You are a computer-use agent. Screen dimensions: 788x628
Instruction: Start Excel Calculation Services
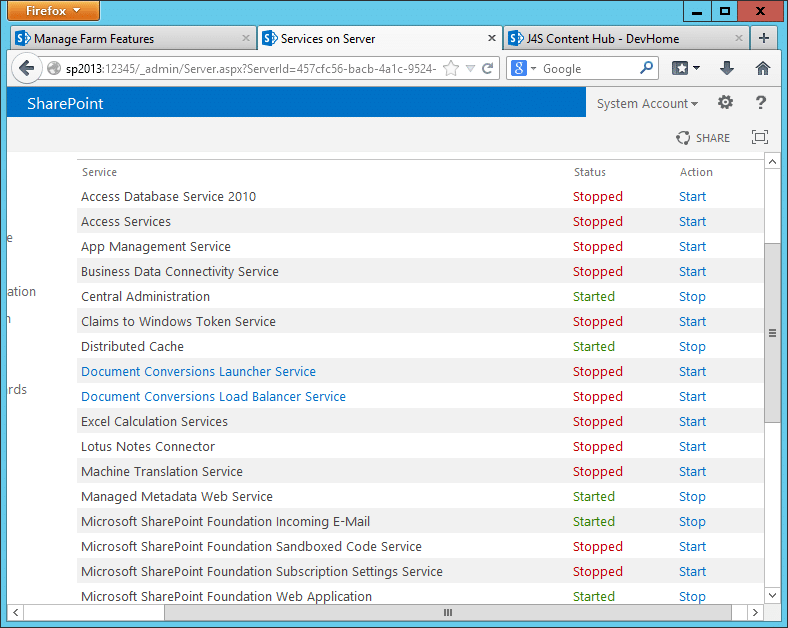[x=692, y=422]
